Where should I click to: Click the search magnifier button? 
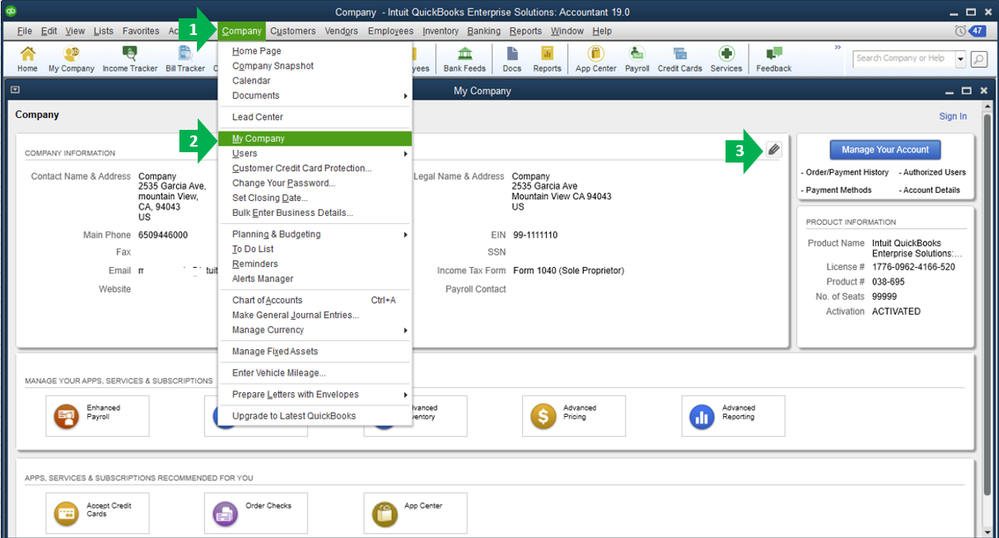coord(979,59)
